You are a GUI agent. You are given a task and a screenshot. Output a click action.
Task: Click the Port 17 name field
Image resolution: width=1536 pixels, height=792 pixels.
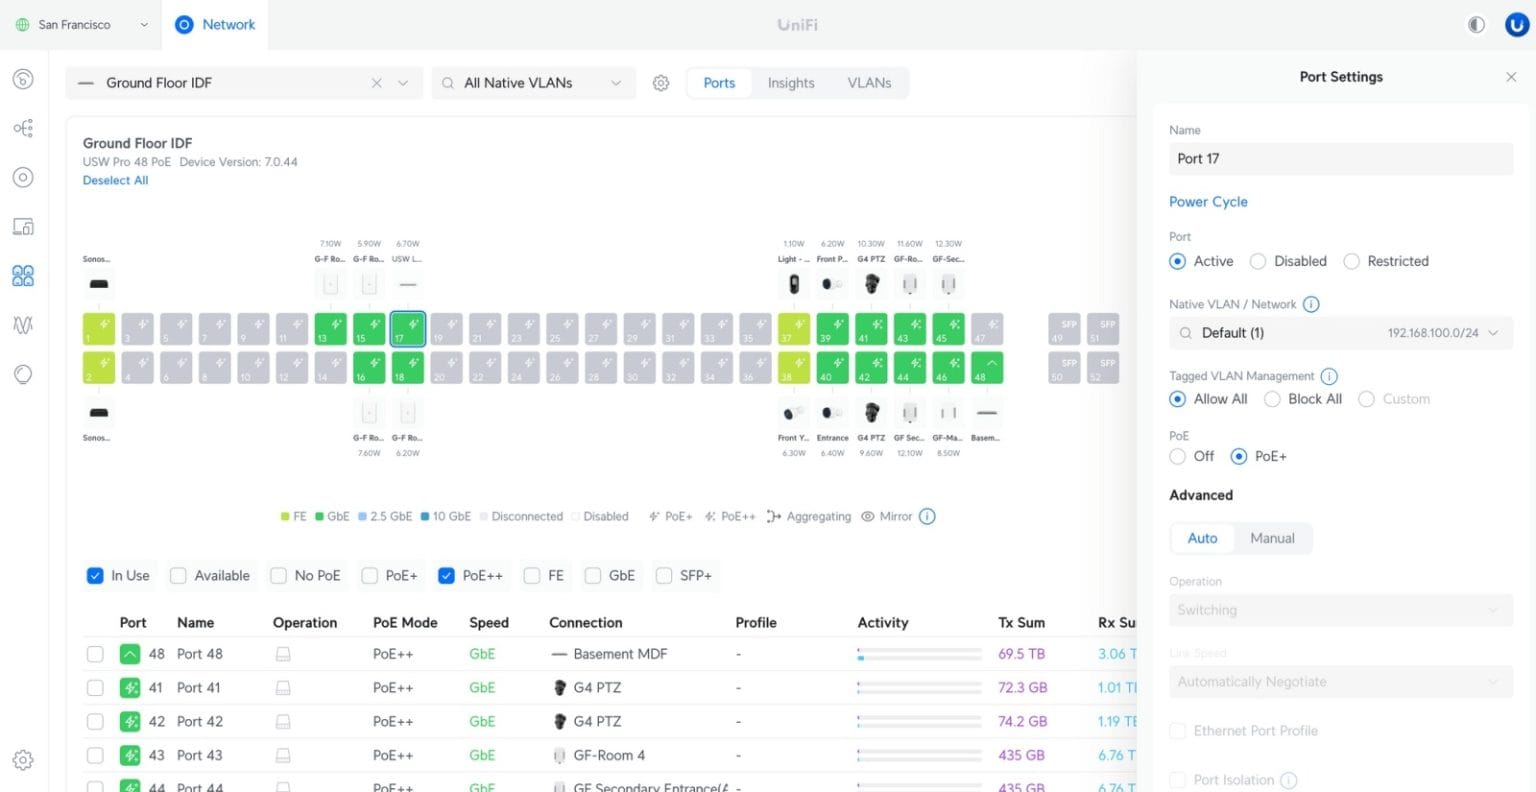[x=1340, y=159]
